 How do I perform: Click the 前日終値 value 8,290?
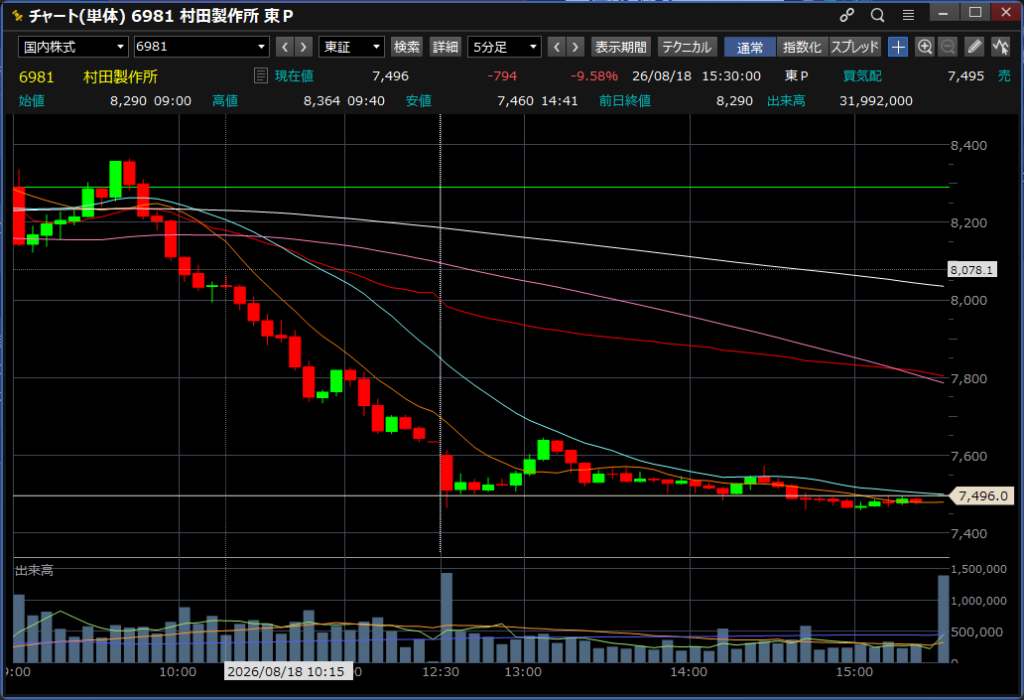(x=734, y=101)
